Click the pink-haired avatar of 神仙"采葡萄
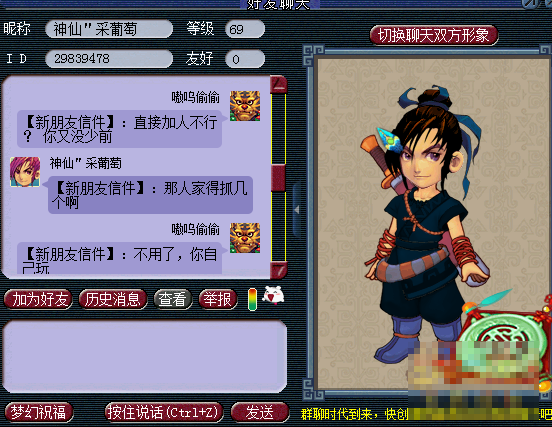The width and height of the screenshot is (552, 427). point(25,172)
